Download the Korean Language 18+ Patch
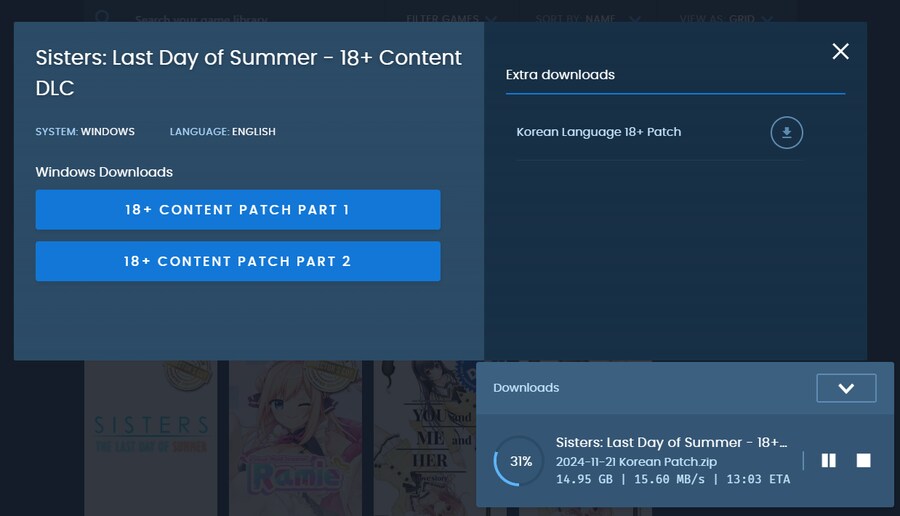The height and width of the screenshot is (516, 900). tap(786, 132)
